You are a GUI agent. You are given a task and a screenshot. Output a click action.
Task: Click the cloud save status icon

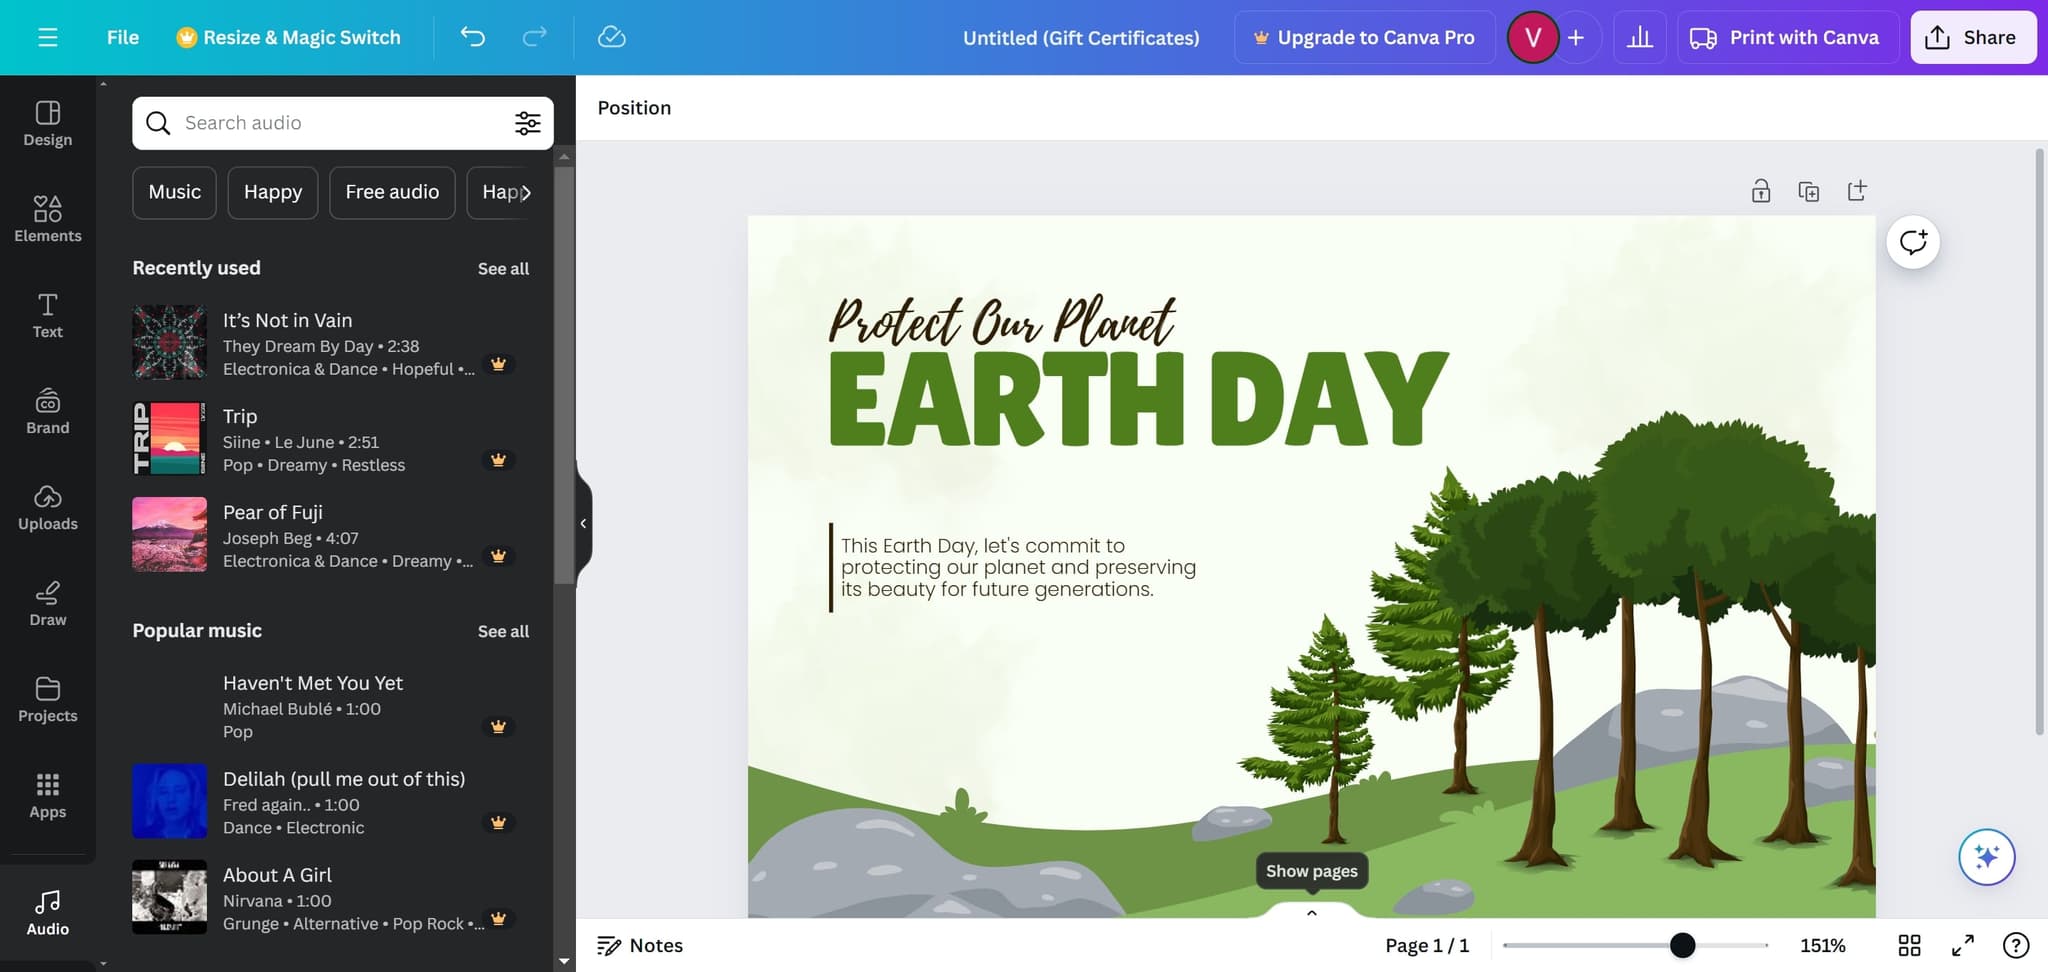611,38
